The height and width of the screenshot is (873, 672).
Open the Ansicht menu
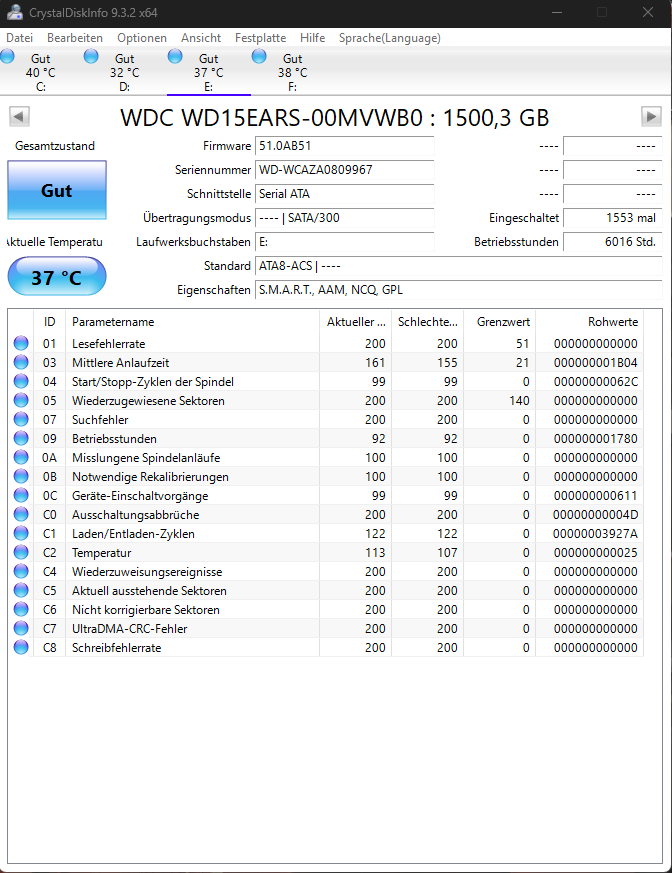[x=201, y=38]
